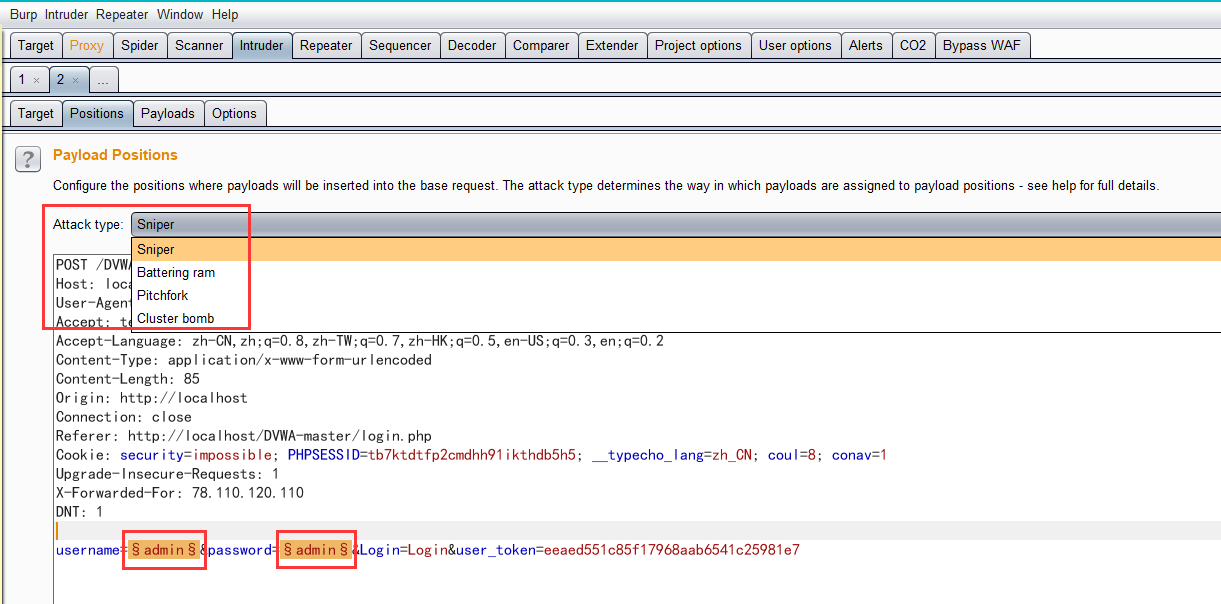Choose Cluster bomb attack type
1221x604 pixels.
(x=676, y=318)
